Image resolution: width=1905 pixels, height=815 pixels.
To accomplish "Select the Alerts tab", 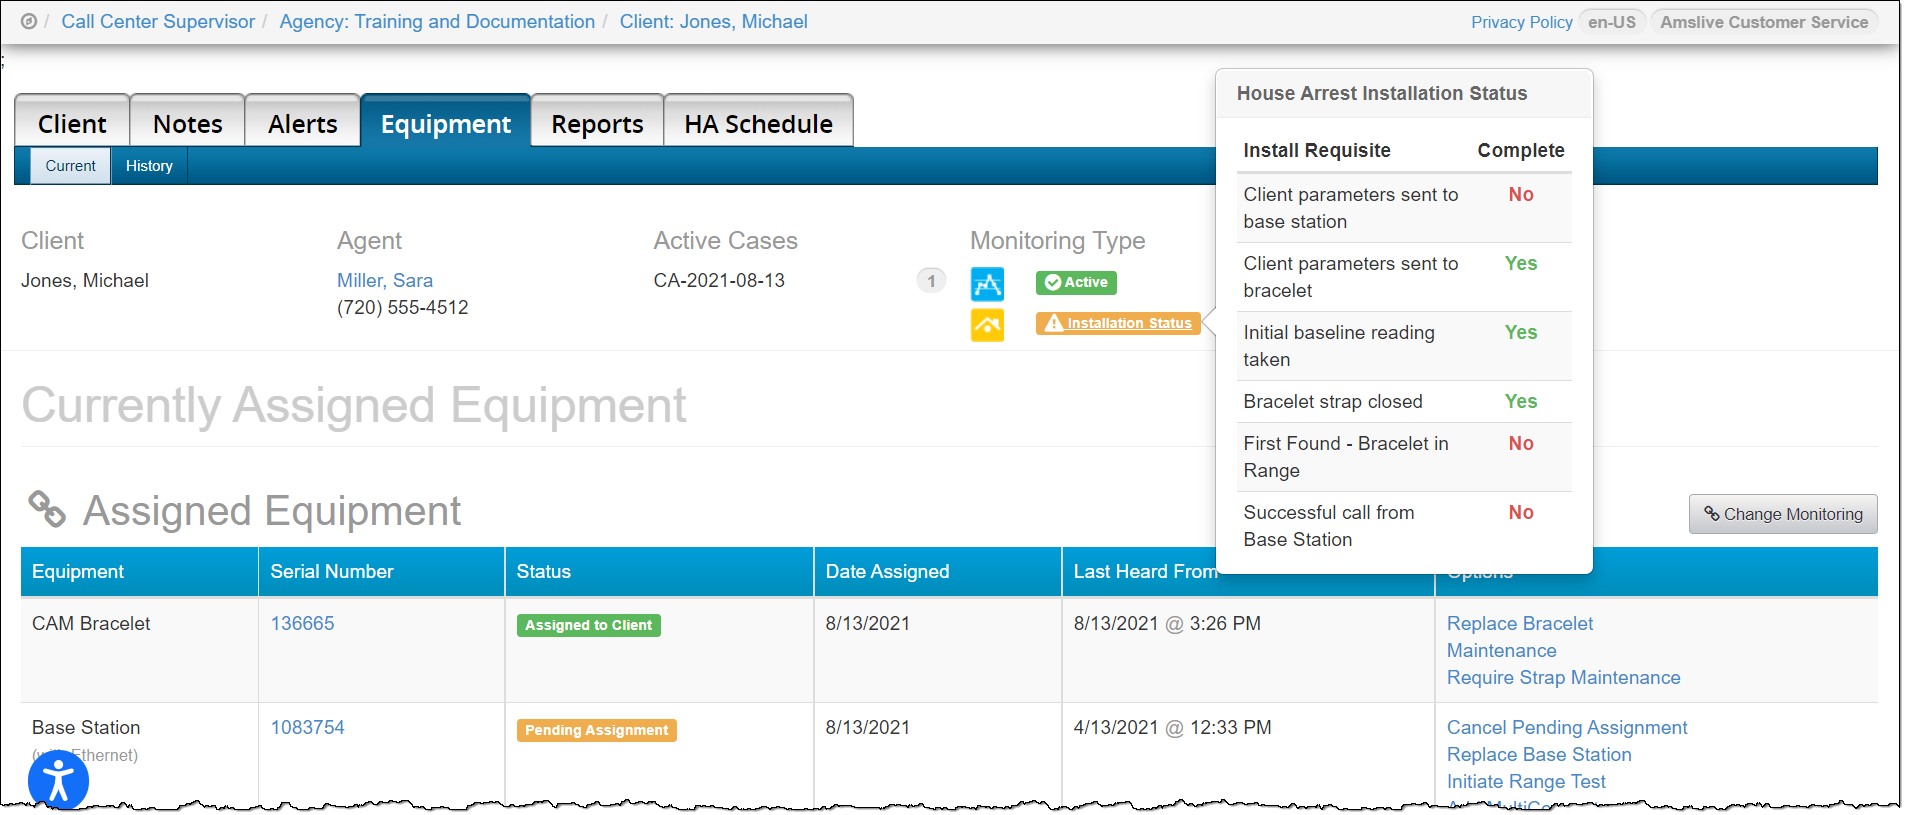I will click(x=302, y=124).
